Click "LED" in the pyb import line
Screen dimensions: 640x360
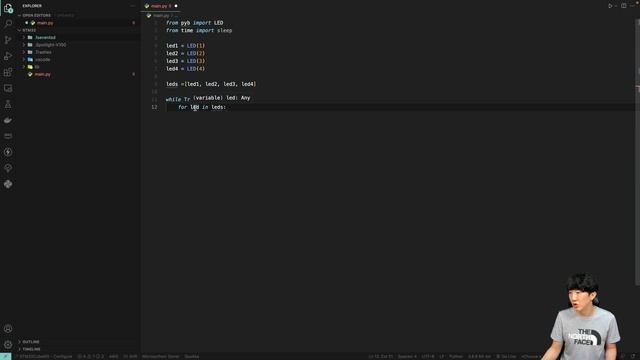point(218,23)
